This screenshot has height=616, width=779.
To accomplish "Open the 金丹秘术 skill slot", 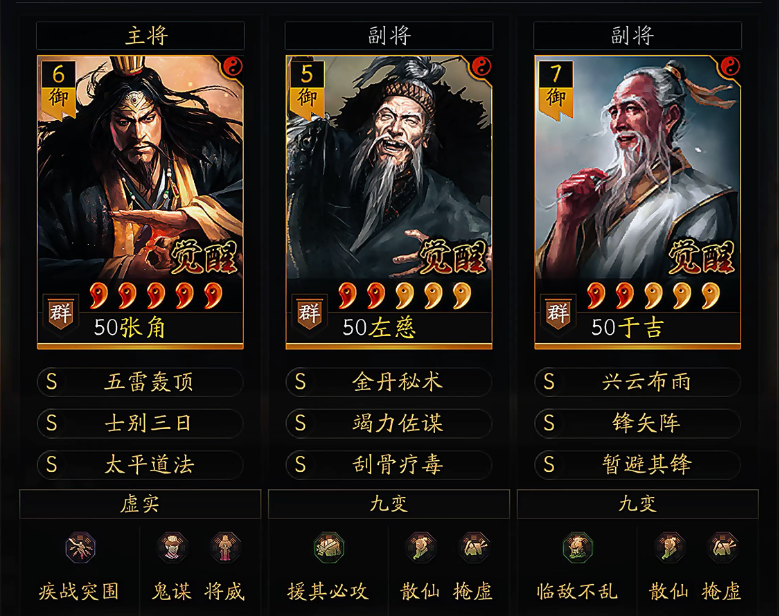I will [389, 382].
